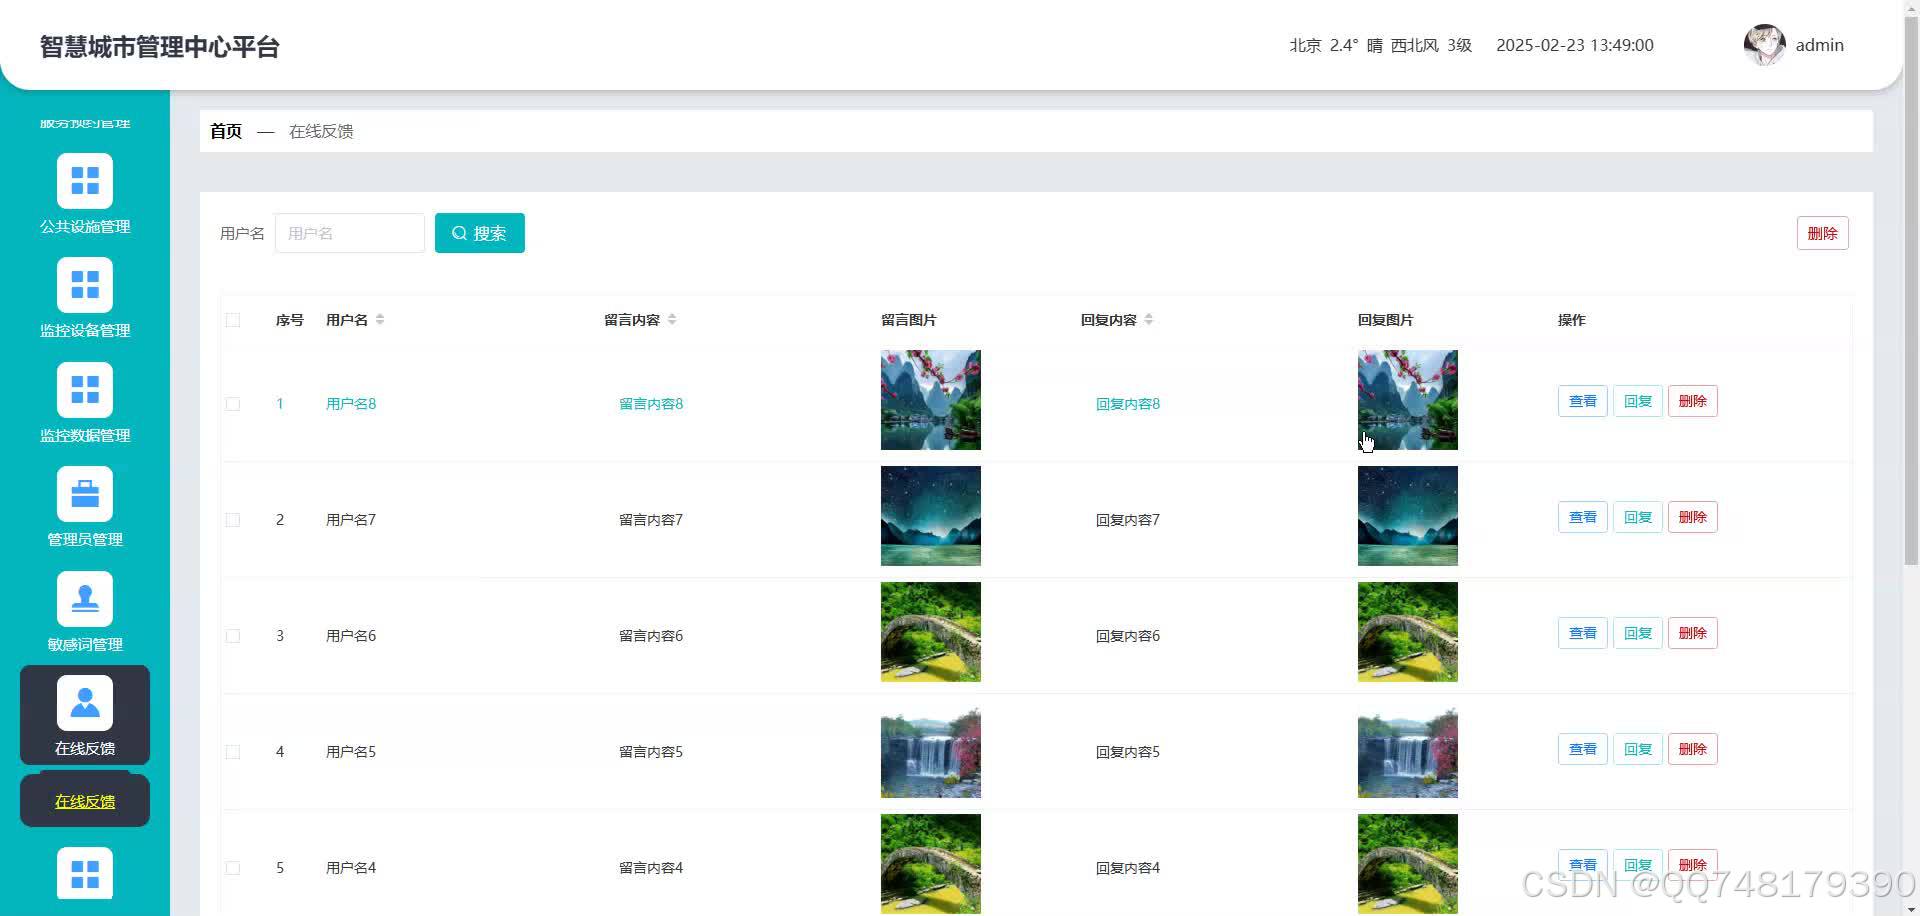Click 删除 for 用户名8 row

click(1693, 401)
